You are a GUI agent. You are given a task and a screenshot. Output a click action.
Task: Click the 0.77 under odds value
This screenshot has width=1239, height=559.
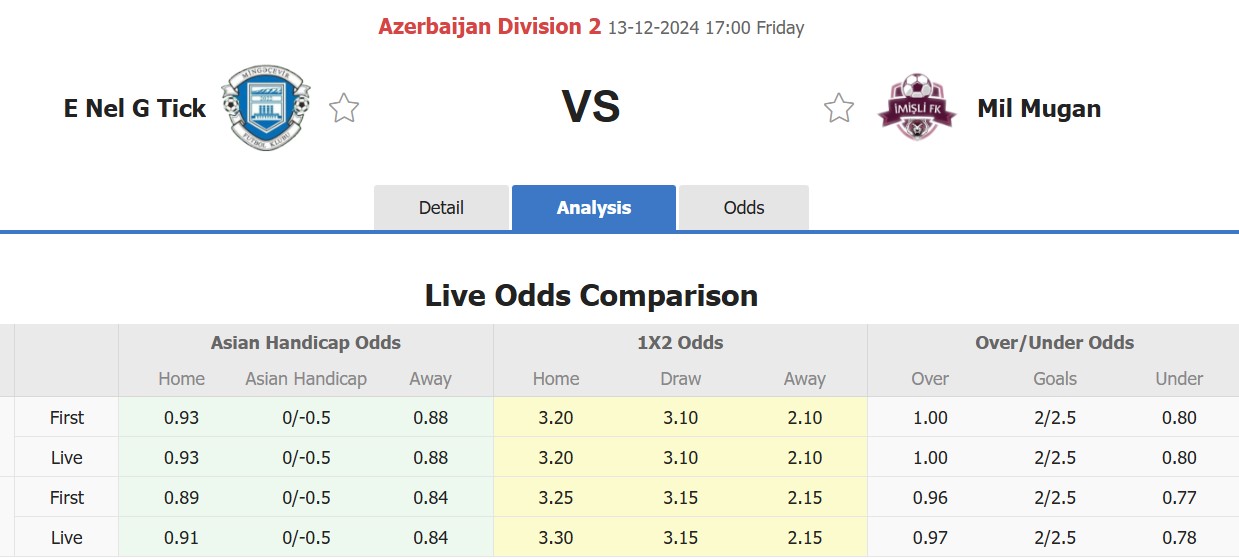[x=1179, y=498]
